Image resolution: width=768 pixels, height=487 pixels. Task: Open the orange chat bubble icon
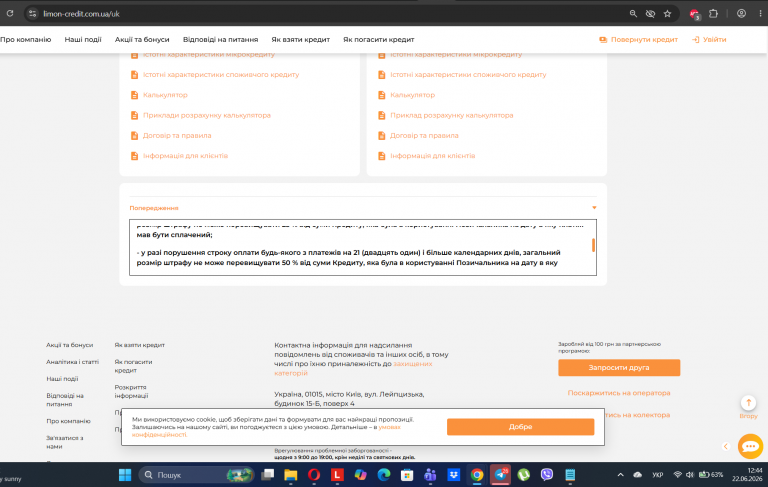[750, 446]
